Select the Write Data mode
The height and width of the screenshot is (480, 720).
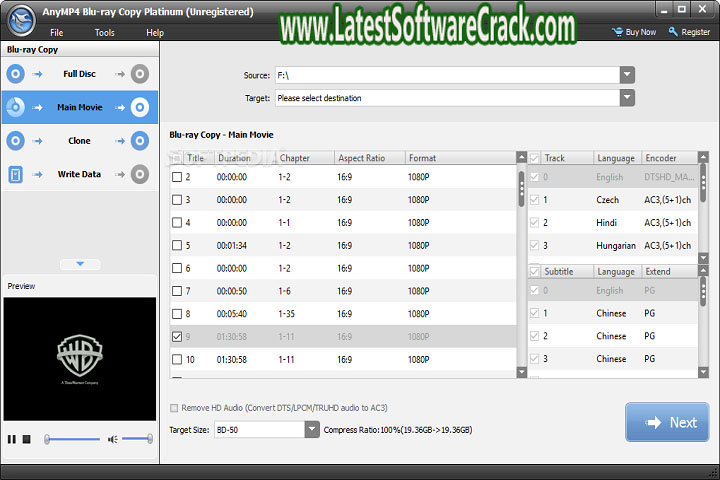[x=79, y=174]
